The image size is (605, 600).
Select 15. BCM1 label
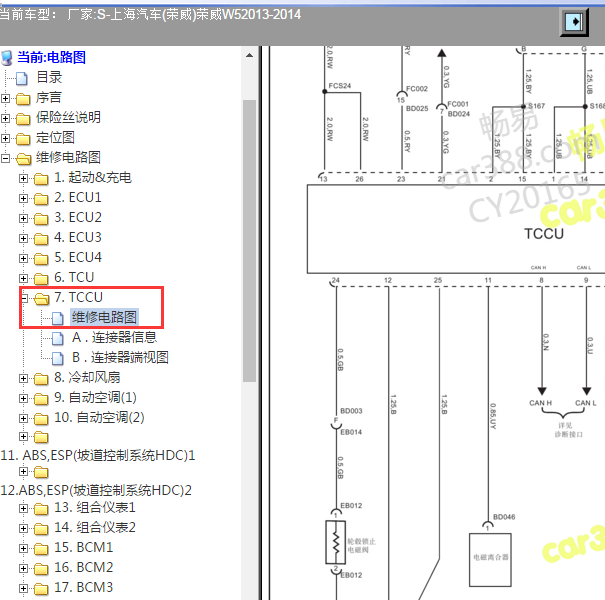pos(83,548)
